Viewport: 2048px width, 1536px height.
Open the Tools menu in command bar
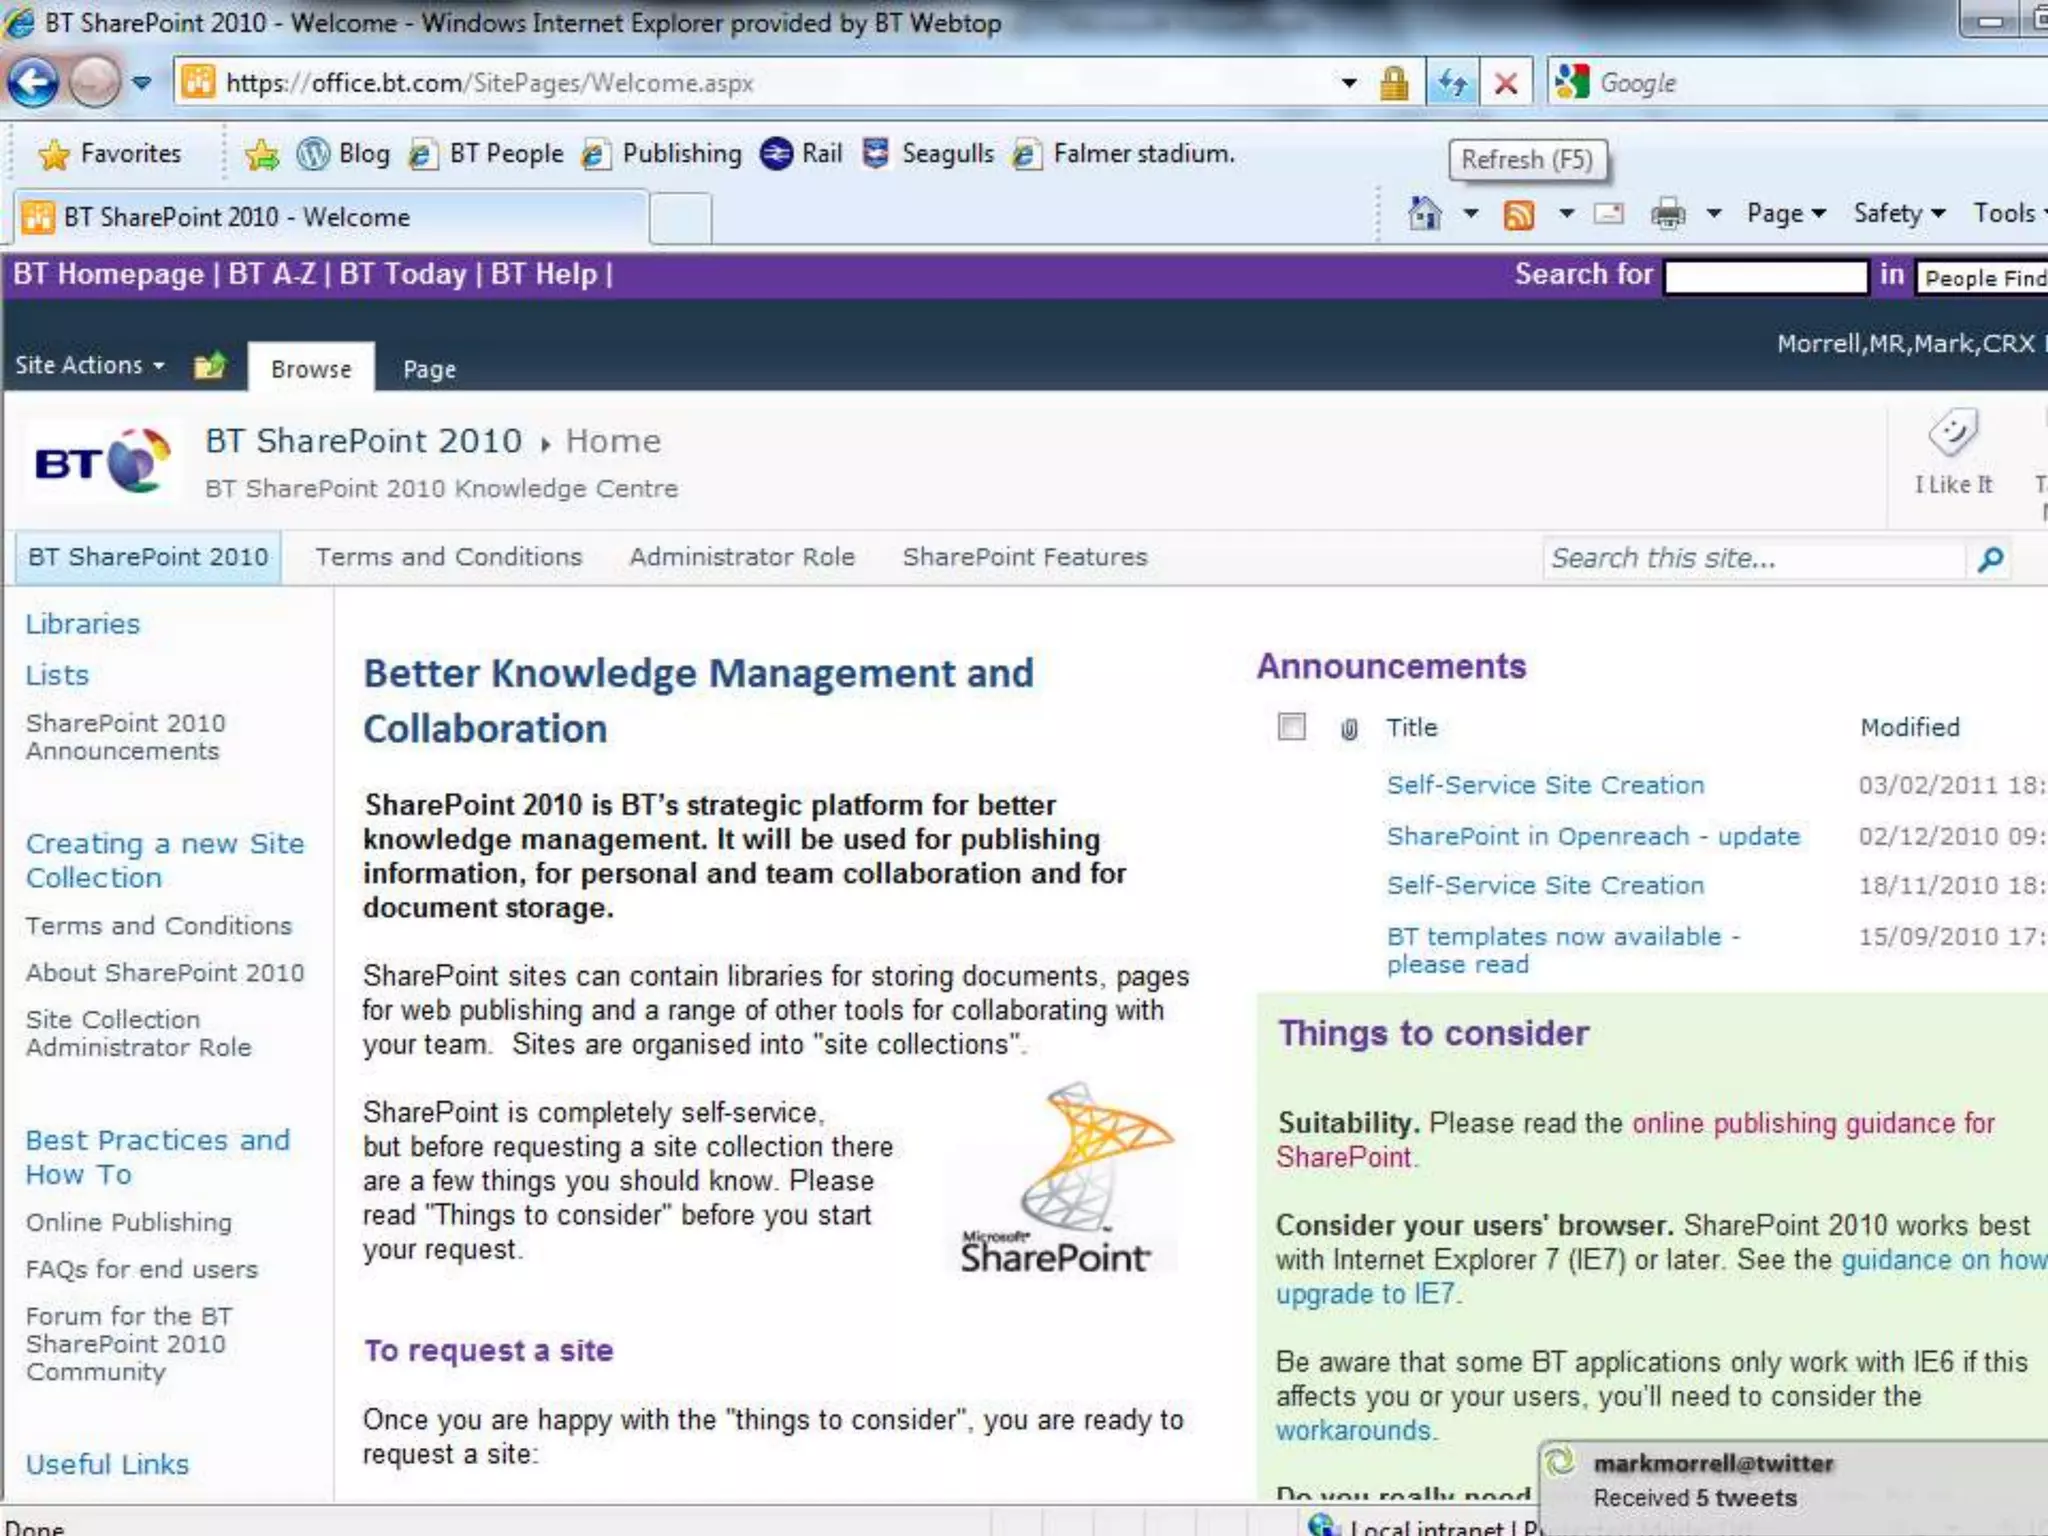[2008, 213]
